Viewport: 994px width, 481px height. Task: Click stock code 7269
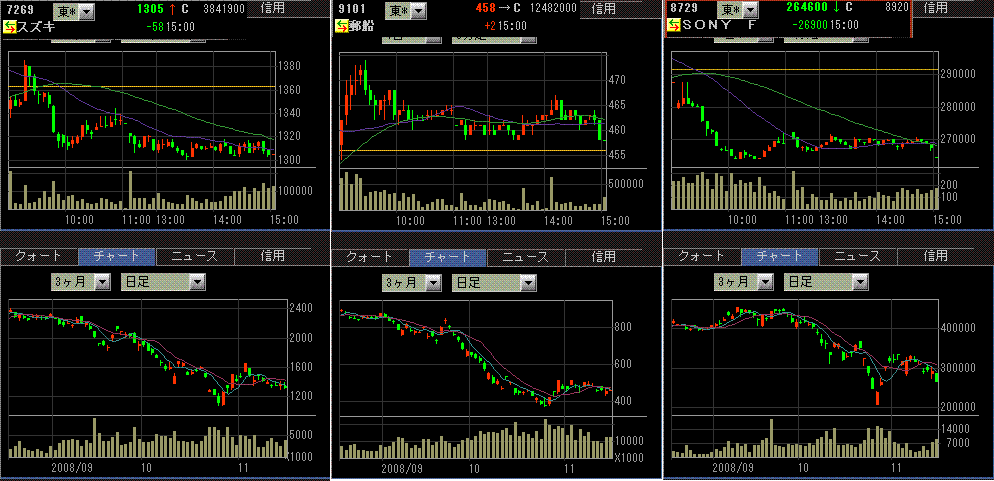(20, 9)
